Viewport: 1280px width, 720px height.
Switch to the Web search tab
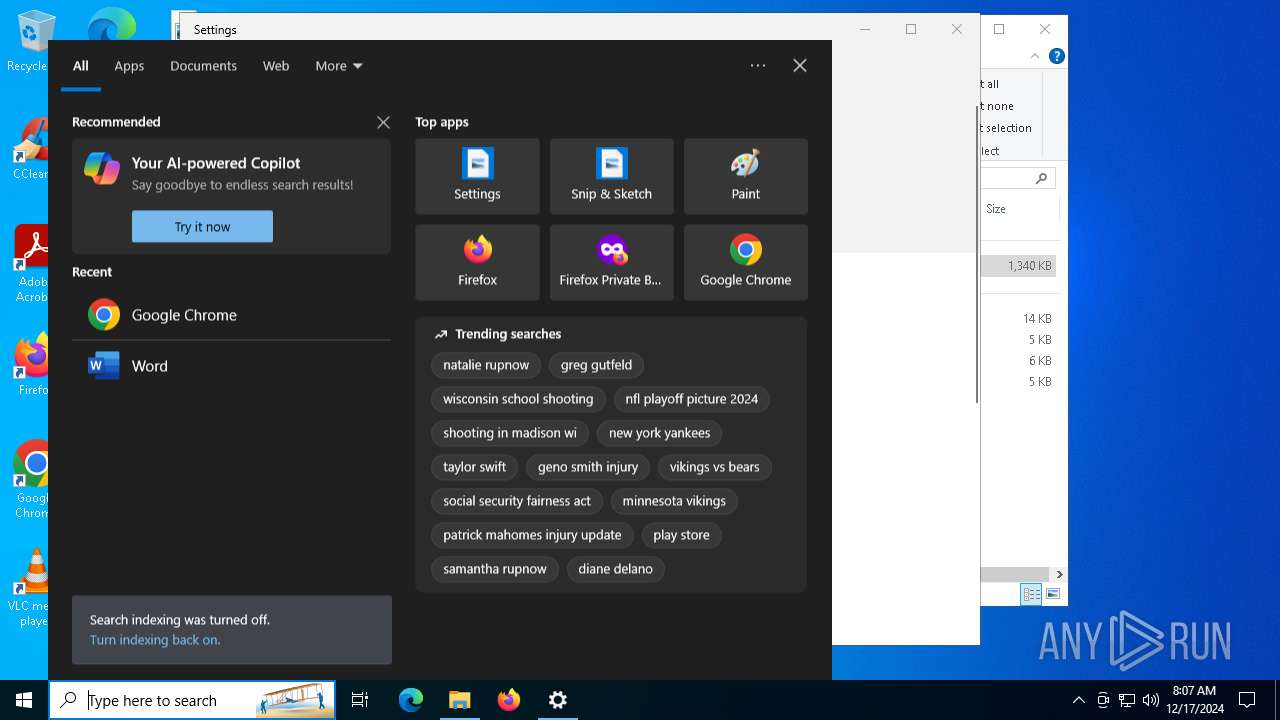(x=276, y=66)
